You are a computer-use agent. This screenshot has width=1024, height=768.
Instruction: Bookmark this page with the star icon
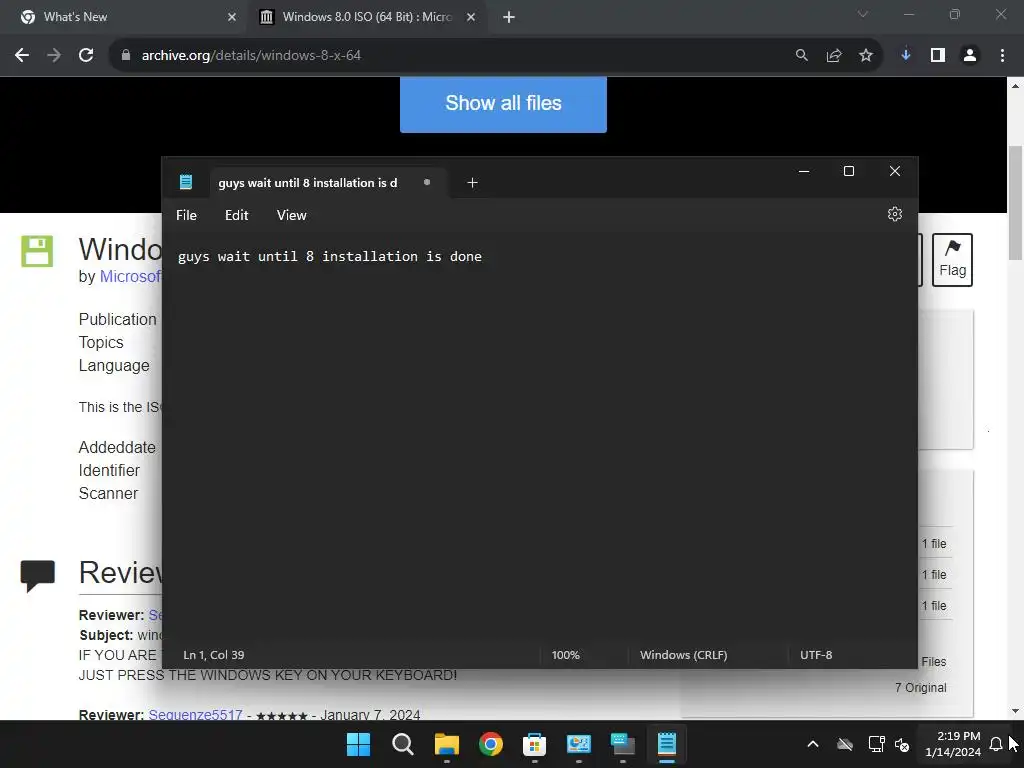865,56
